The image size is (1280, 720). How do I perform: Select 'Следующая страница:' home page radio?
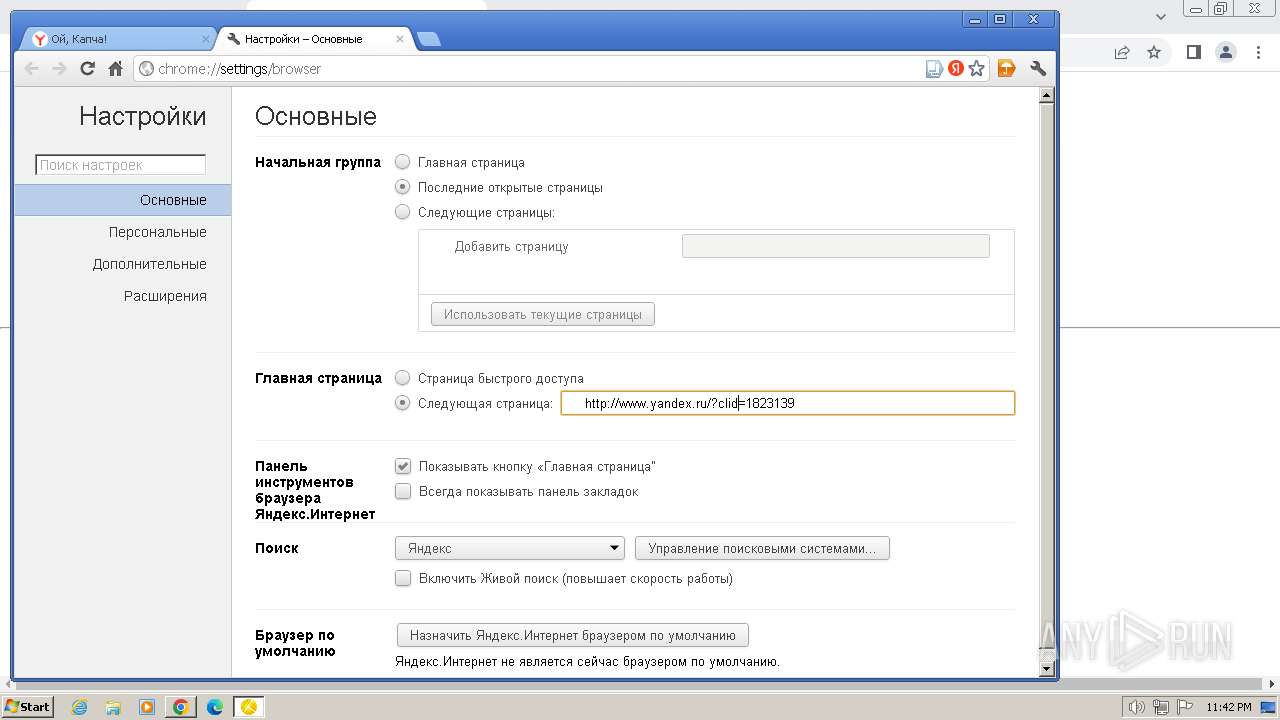(403, 403)
